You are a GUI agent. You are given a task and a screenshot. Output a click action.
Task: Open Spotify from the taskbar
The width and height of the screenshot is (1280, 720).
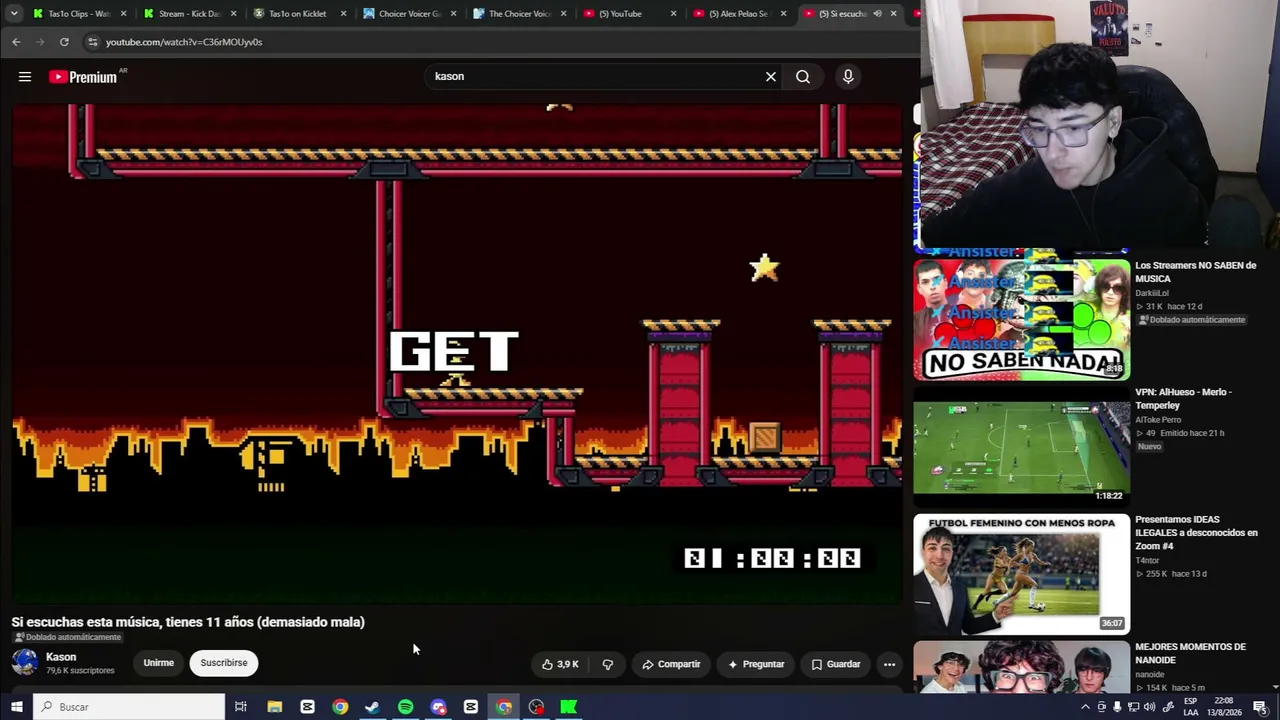[x=405, y=707]
